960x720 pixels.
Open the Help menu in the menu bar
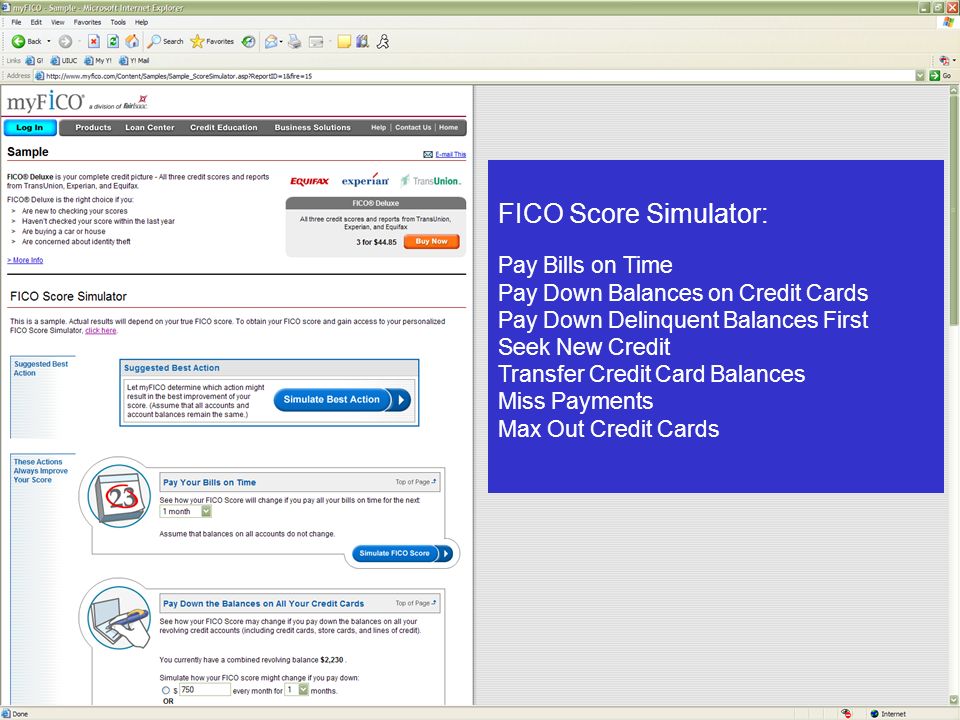coord(141,22)
